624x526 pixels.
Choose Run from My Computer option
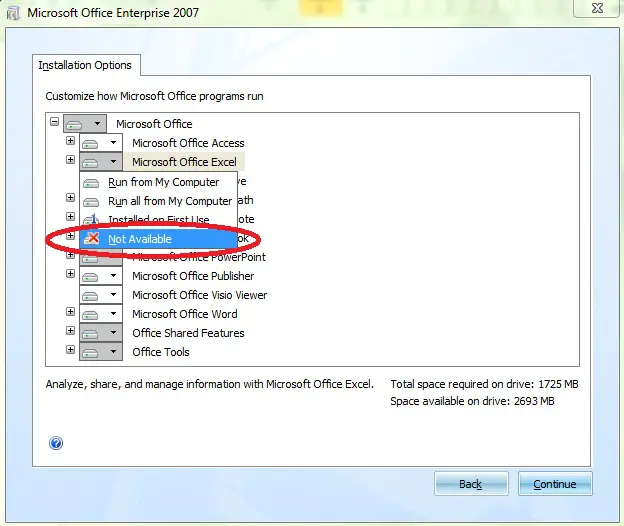click(x=158, y=182)
